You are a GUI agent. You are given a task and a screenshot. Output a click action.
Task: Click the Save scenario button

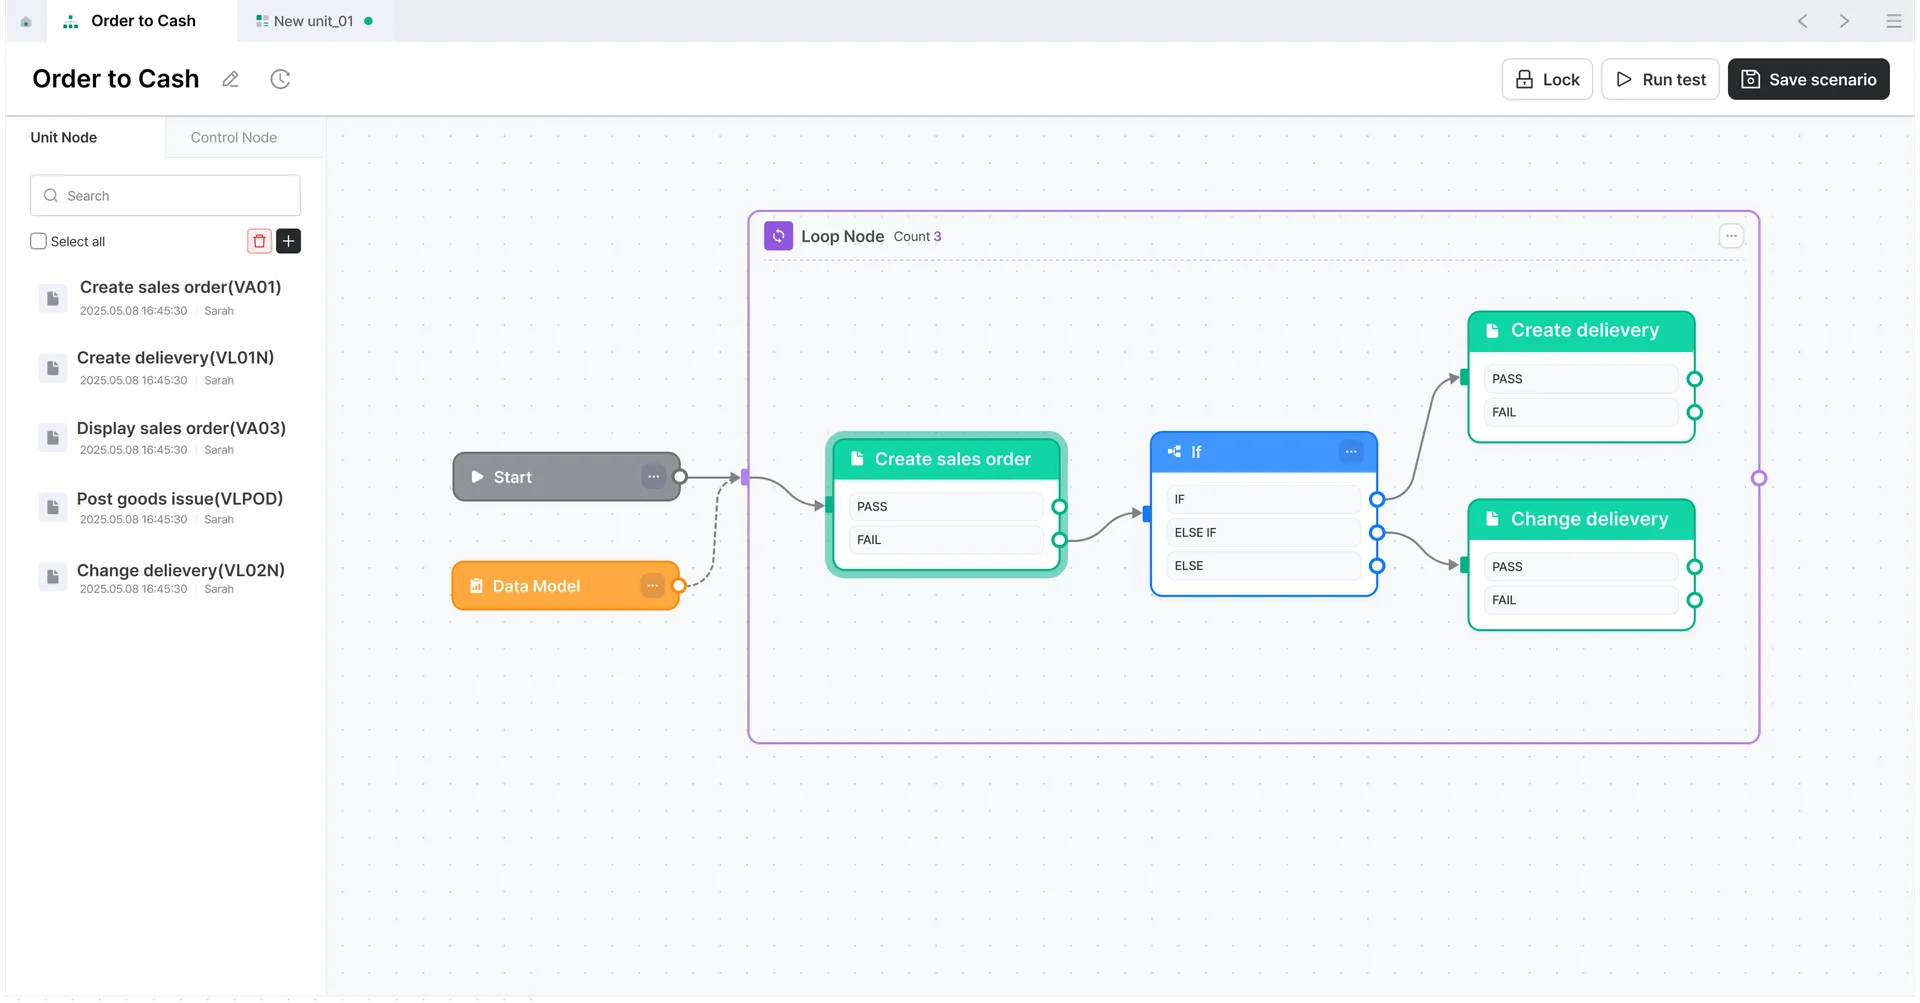point(1808,79)
